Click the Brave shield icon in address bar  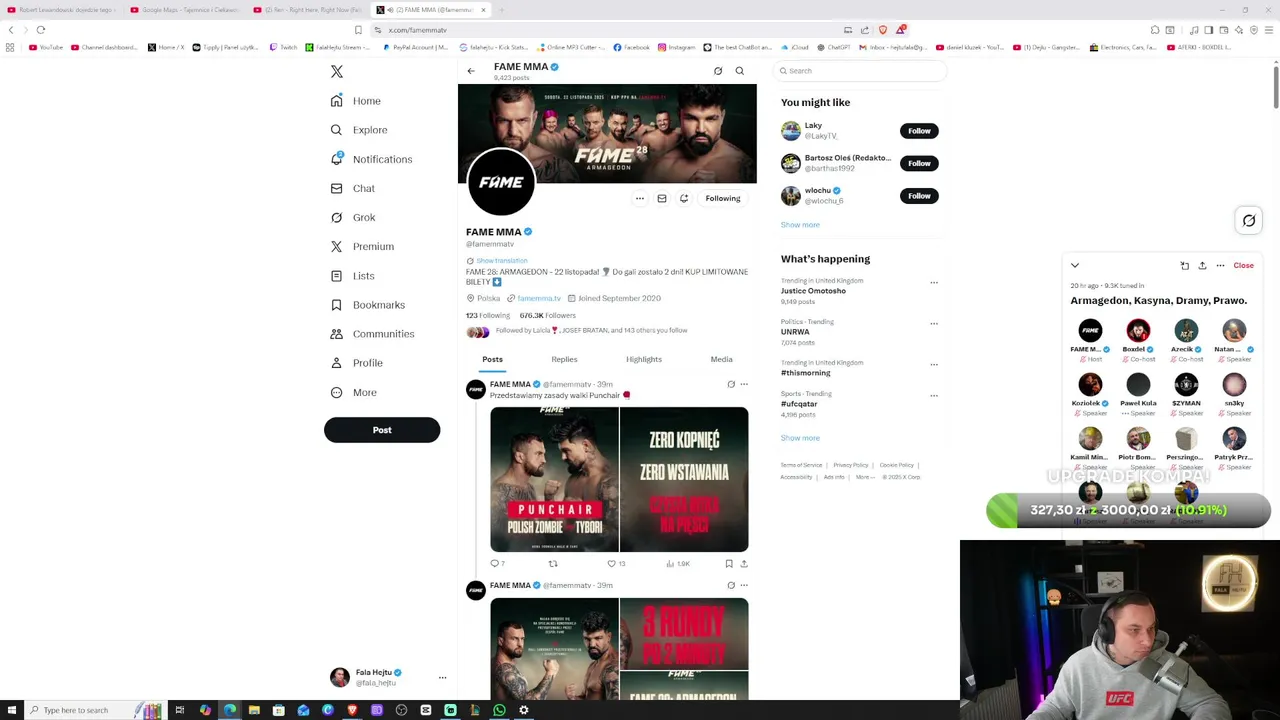click(882, 30)
